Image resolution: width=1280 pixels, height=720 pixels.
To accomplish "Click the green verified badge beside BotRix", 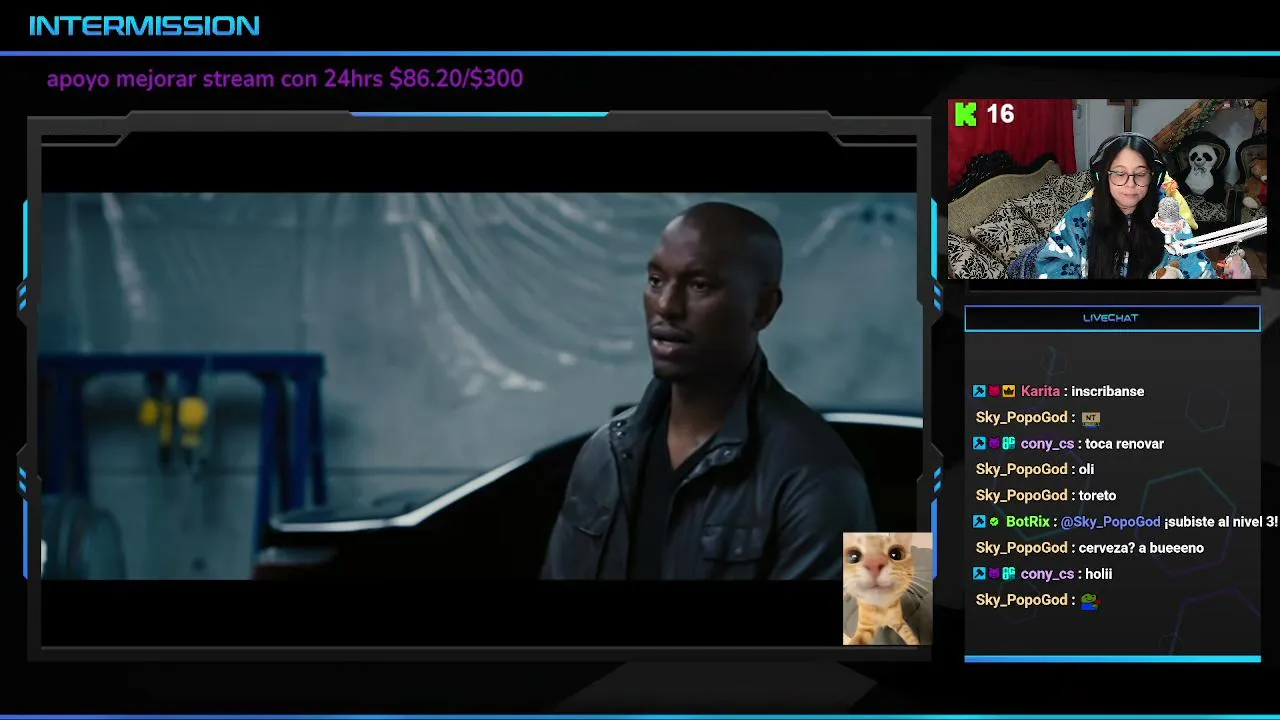I will click(x=994, y=521).
